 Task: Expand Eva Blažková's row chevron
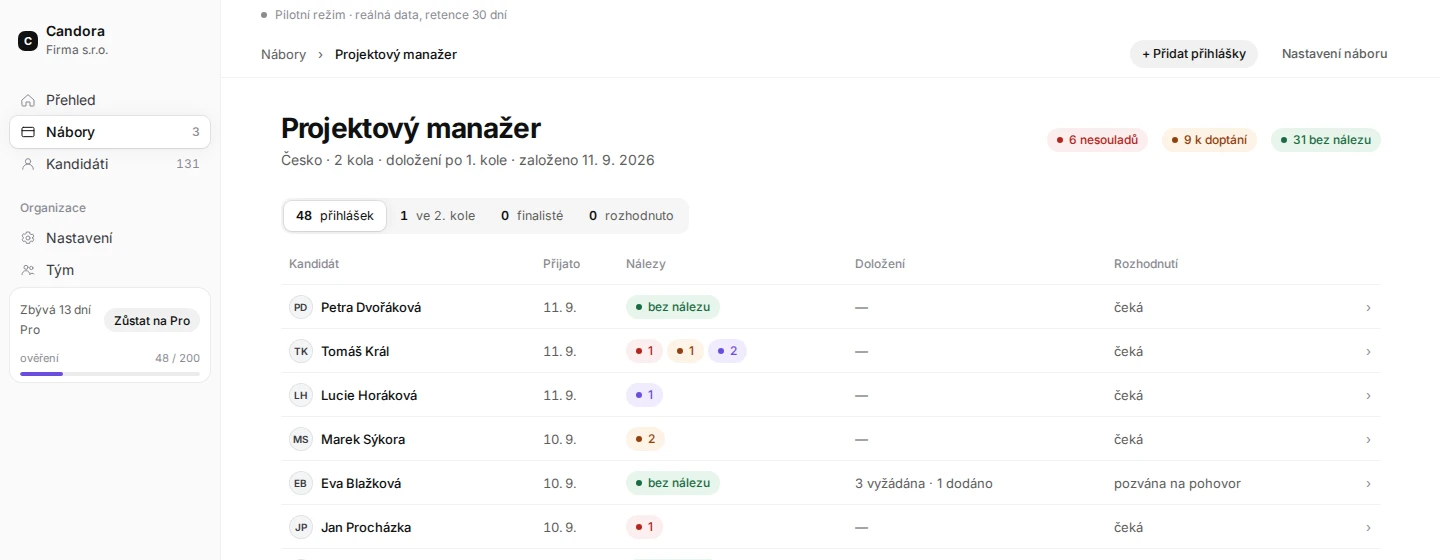pyautogui.click(x=1368, y=484)
